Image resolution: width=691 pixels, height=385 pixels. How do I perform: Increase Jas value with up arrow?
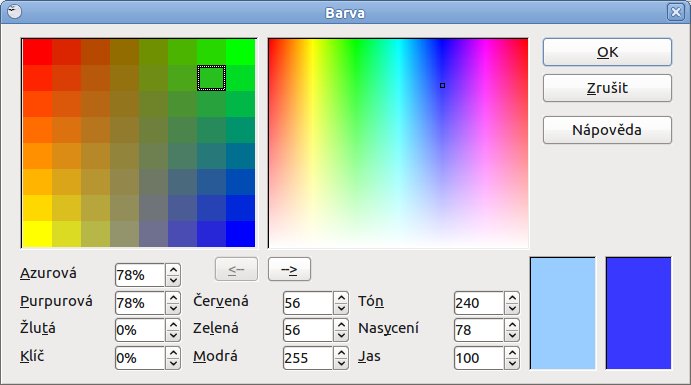[x=512, y=352]
